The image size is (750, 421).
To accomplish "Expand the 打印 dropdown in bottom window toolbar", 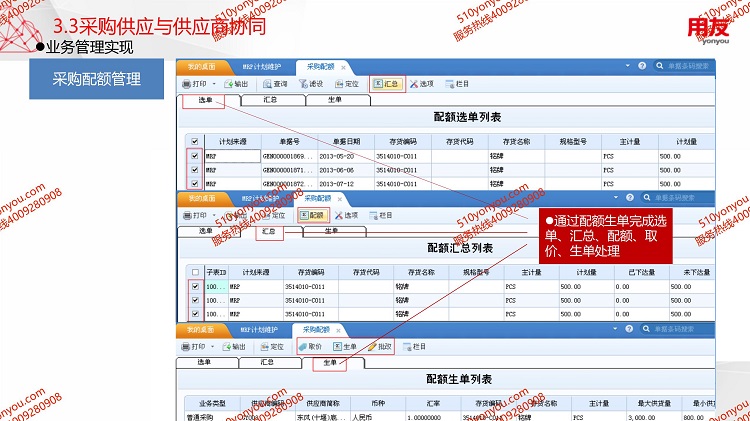I will pos(212,347).
